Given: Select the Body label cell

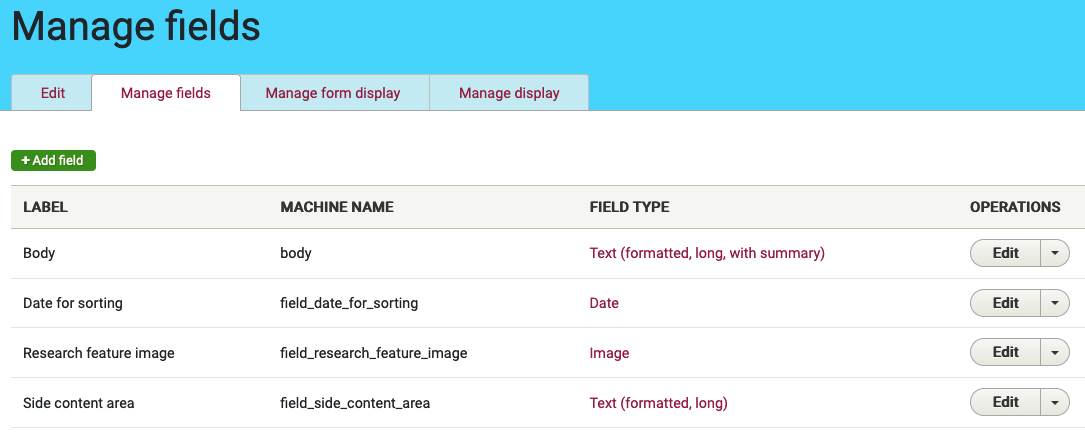Looking at the screenshot, I should 39,253.
